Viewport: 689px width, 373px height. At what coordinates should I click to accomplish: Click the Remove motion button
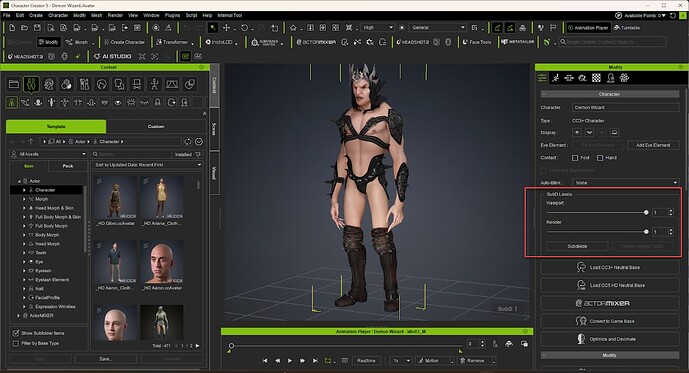pos(476,361)
